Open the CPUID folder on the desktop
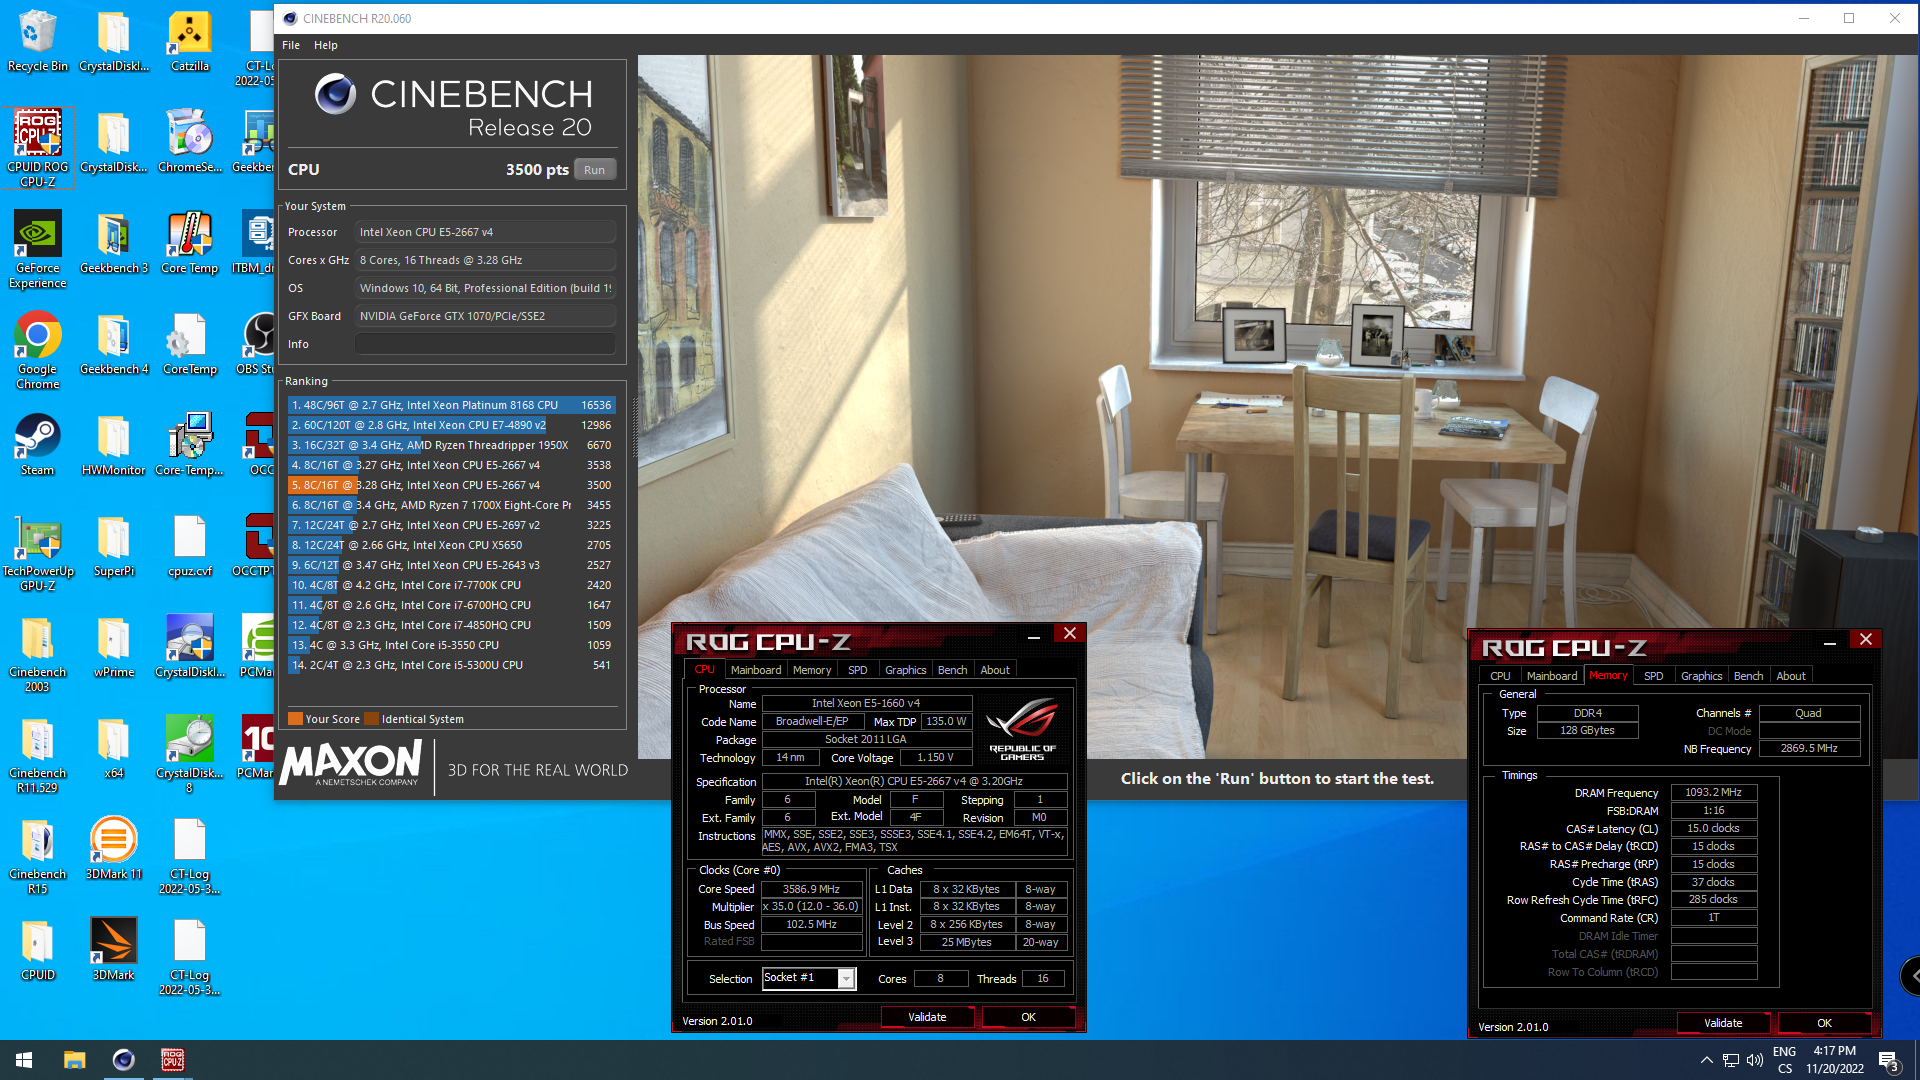This screenshot has width=1920, height=1080. pos(38,950)
